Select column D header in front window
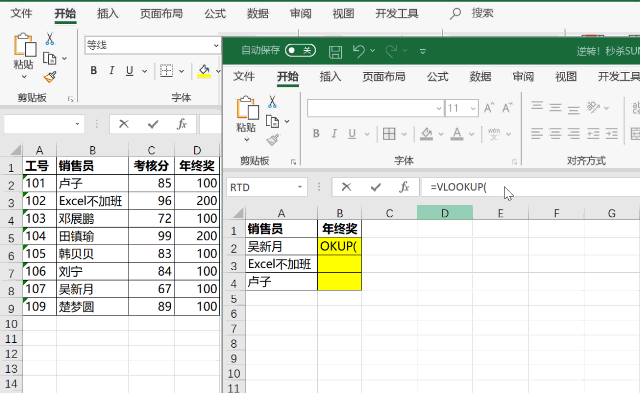640x393 pixels. click(445, 213)
